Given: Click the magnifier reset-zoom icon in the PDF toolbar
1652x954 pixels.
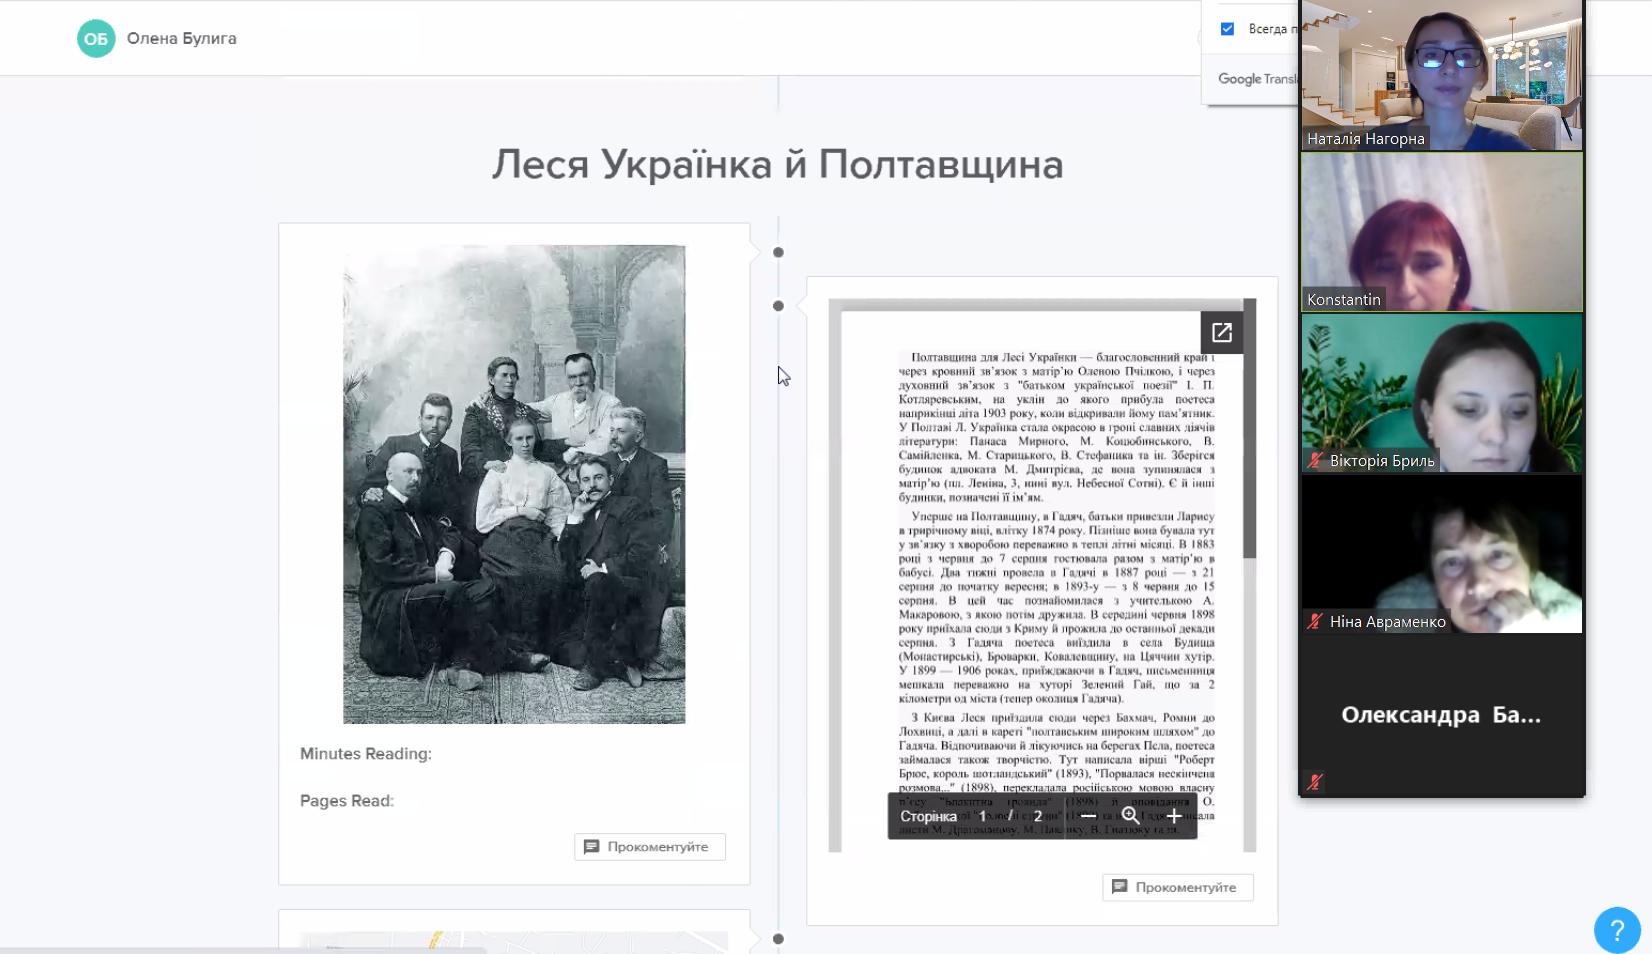Looking at the screenshot, I should [1131, 816].
